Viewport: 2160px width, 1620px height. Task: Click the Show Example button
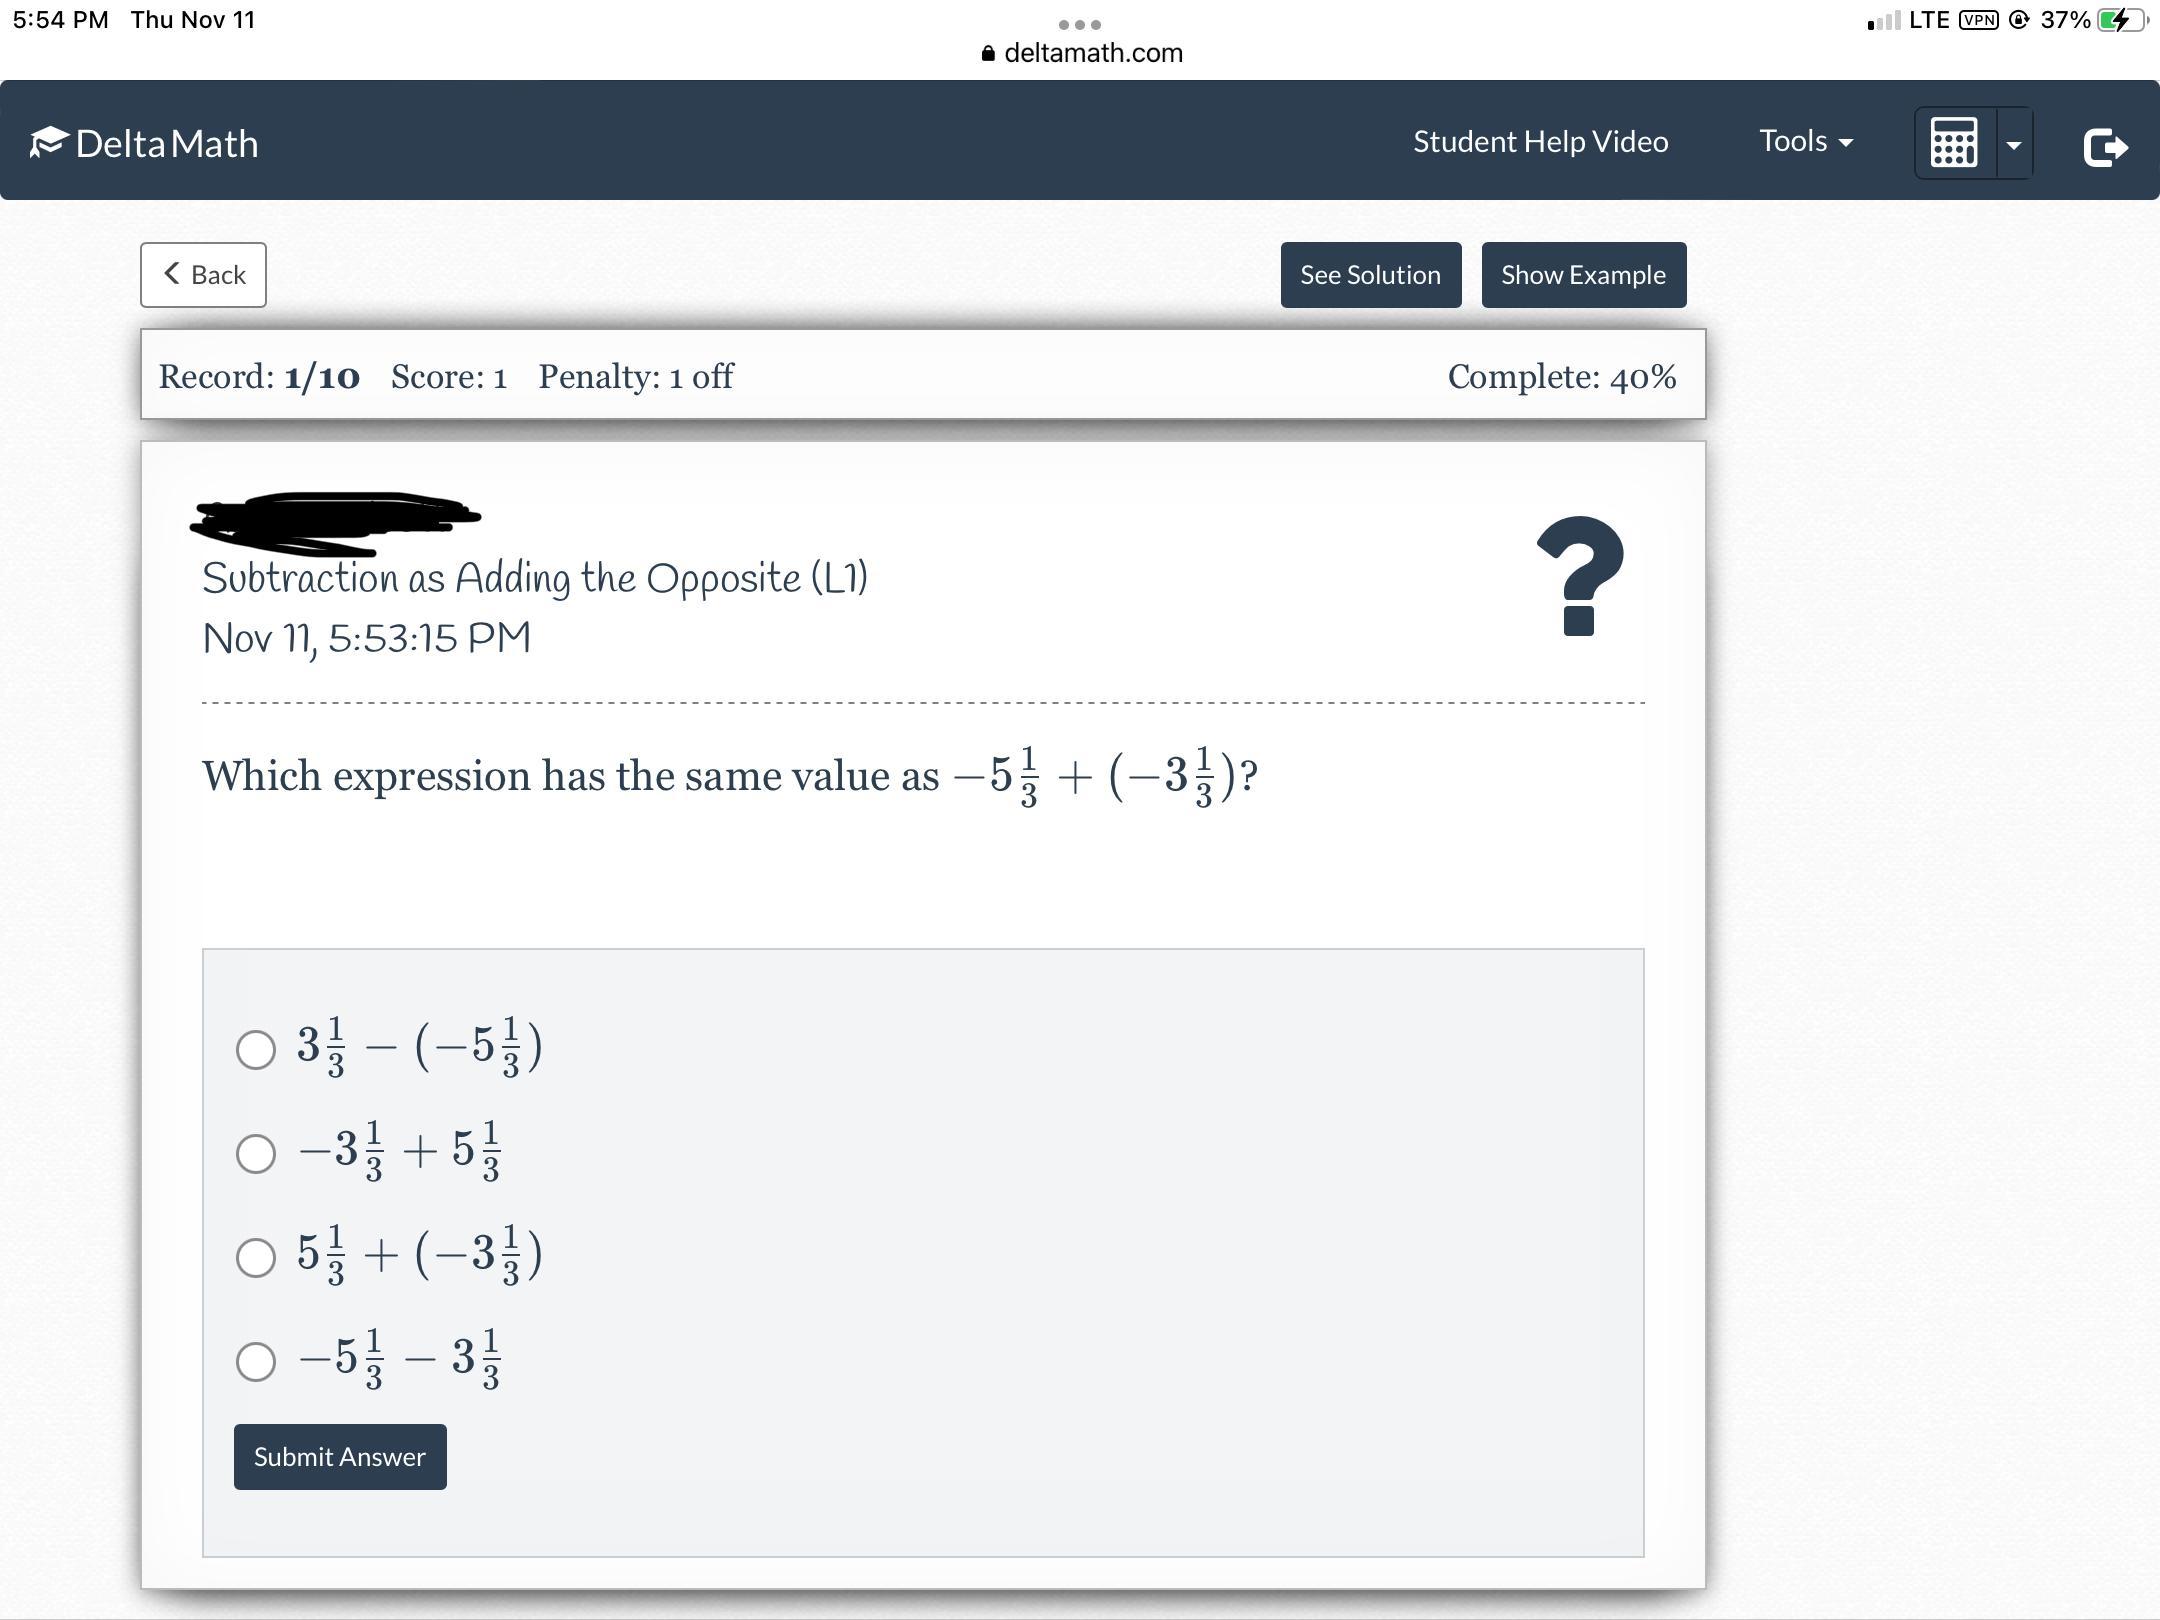[x=1583, y=274]
